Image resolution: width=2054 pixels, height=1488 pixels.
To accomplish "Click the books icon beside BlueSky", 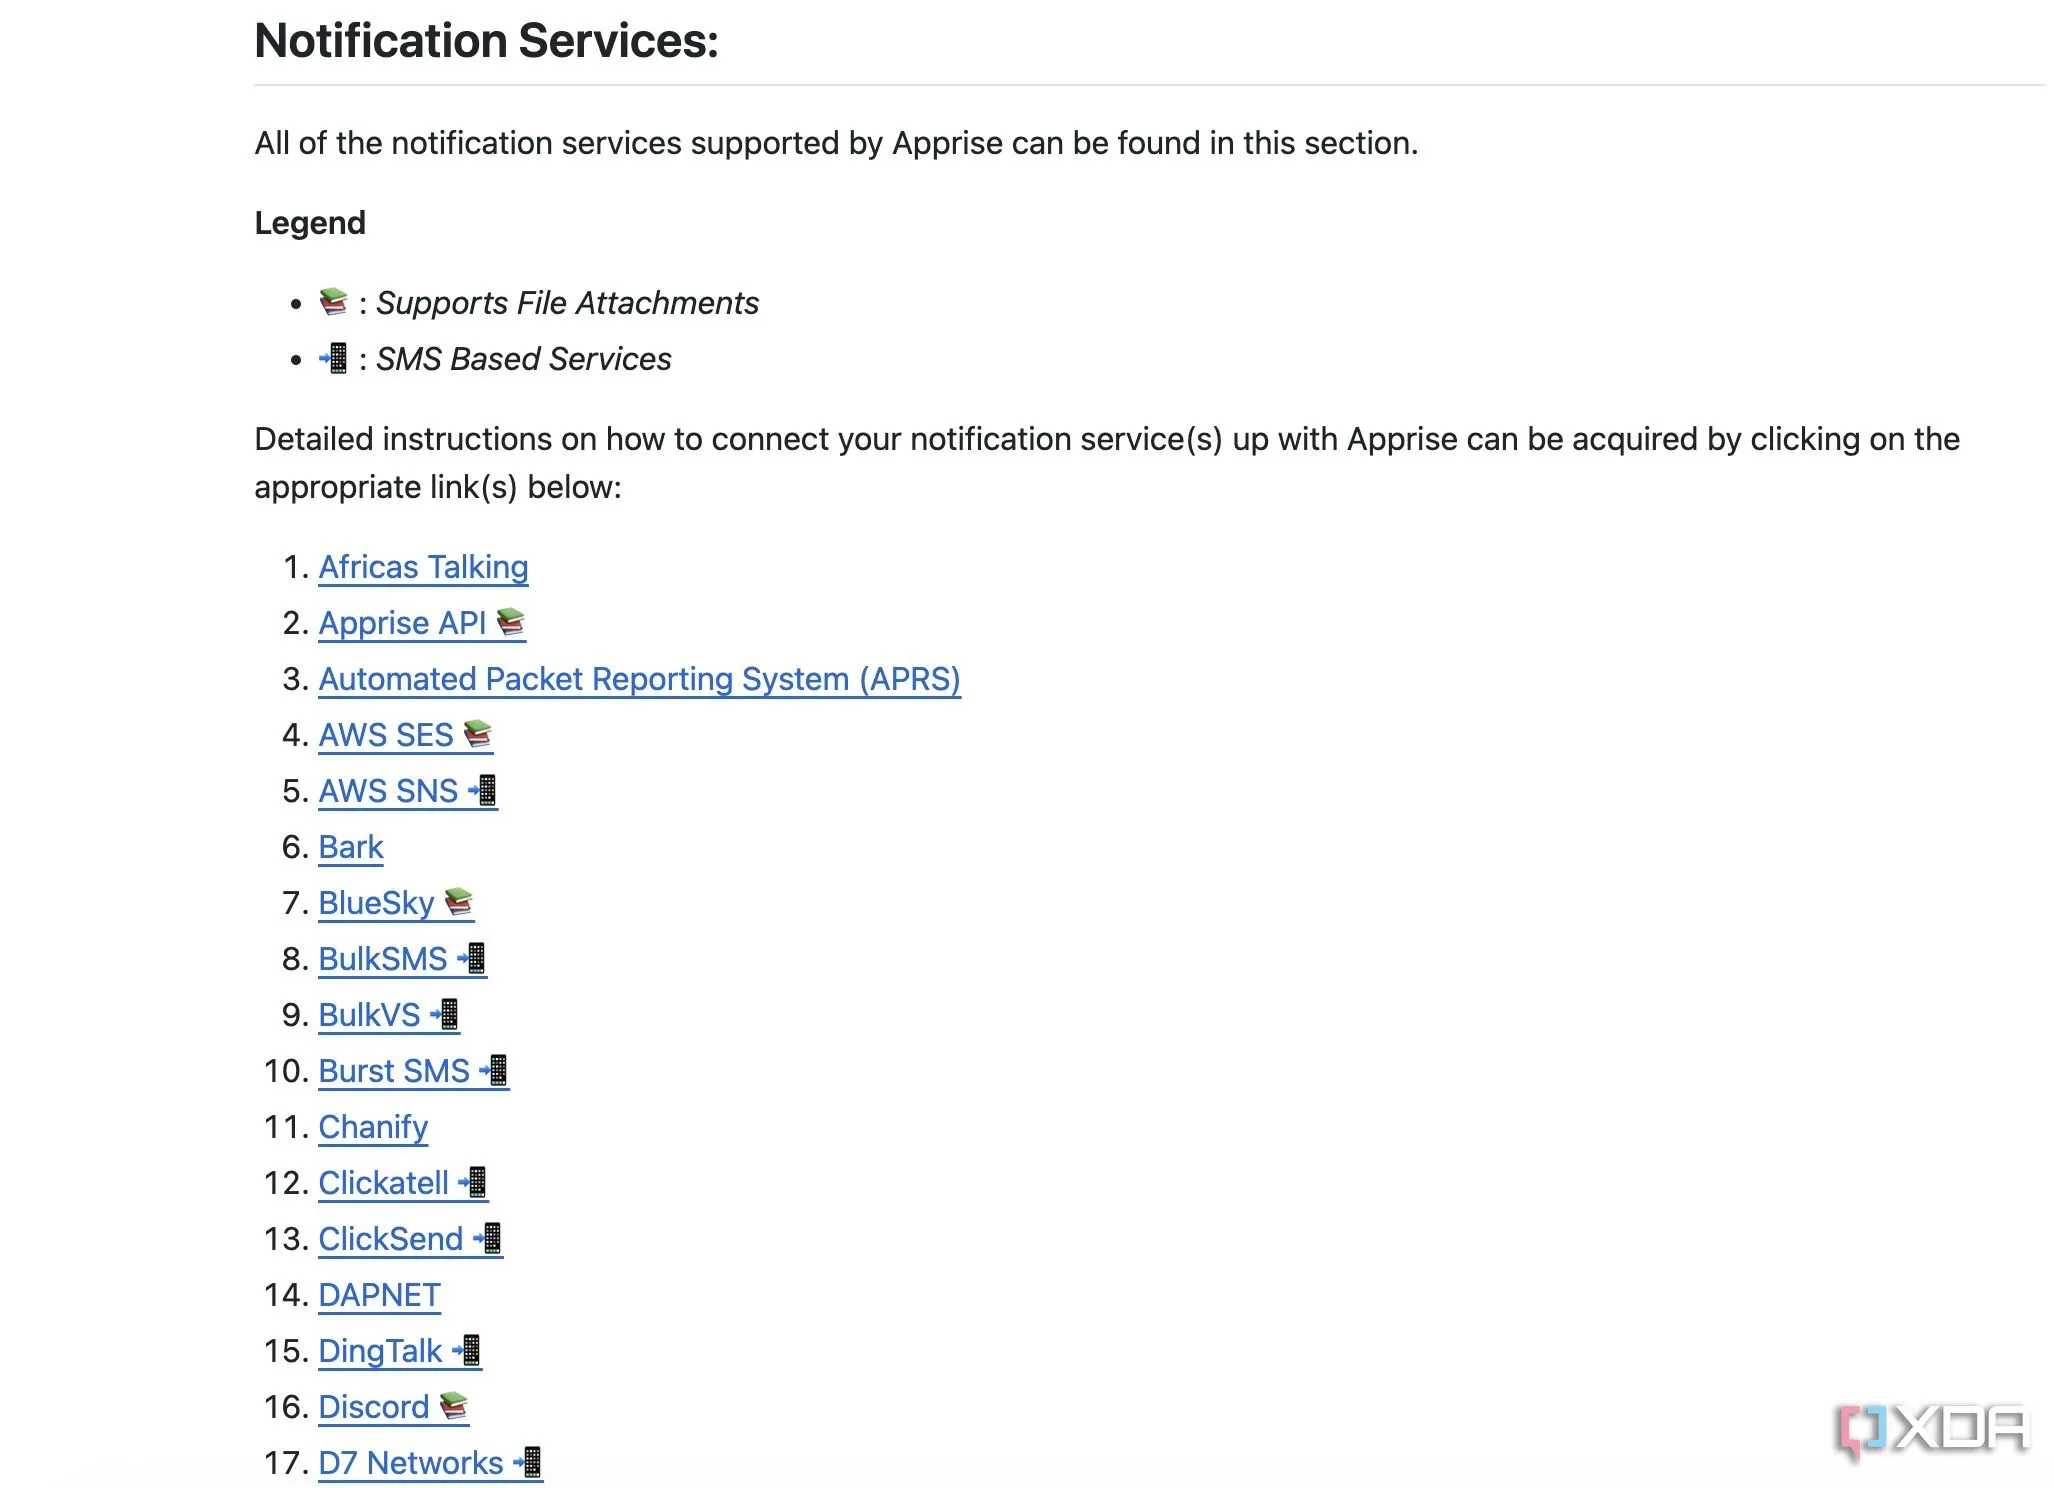I will coord(458,902).
